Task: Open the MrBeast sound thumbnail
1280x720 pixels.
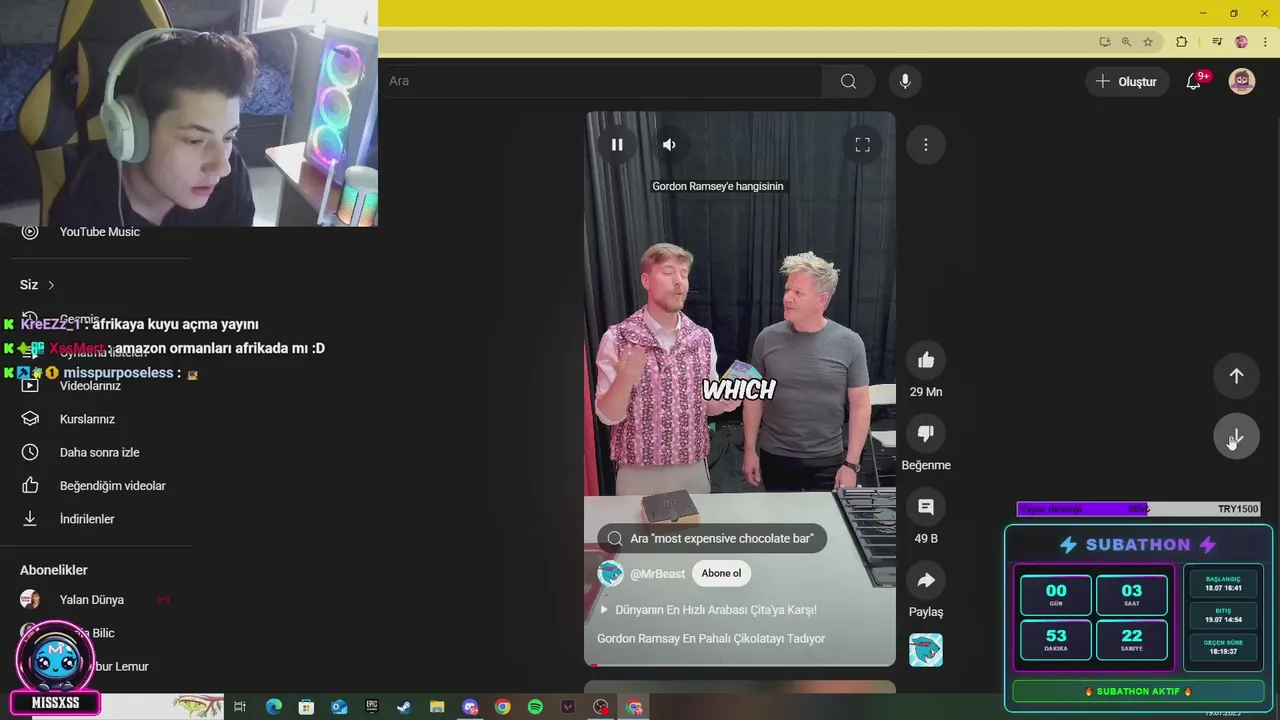Action: pyautogui.click(x=926, y=650)
